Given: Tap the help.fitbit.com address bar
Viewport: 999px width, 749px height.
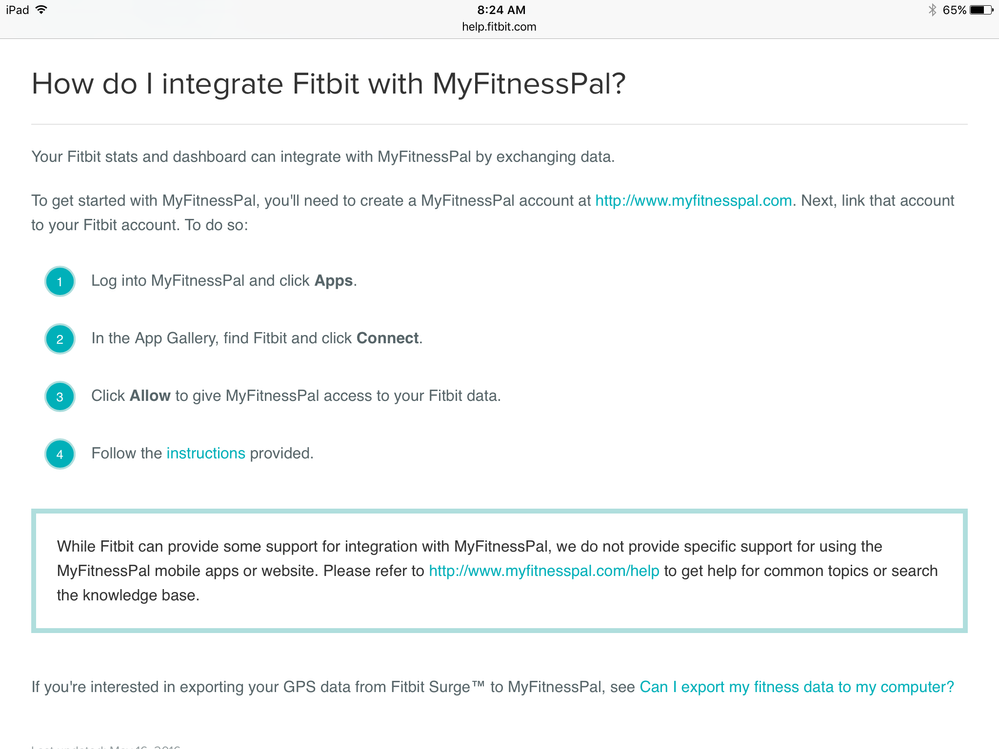Looking at the screenshot, I should [499, 27].
